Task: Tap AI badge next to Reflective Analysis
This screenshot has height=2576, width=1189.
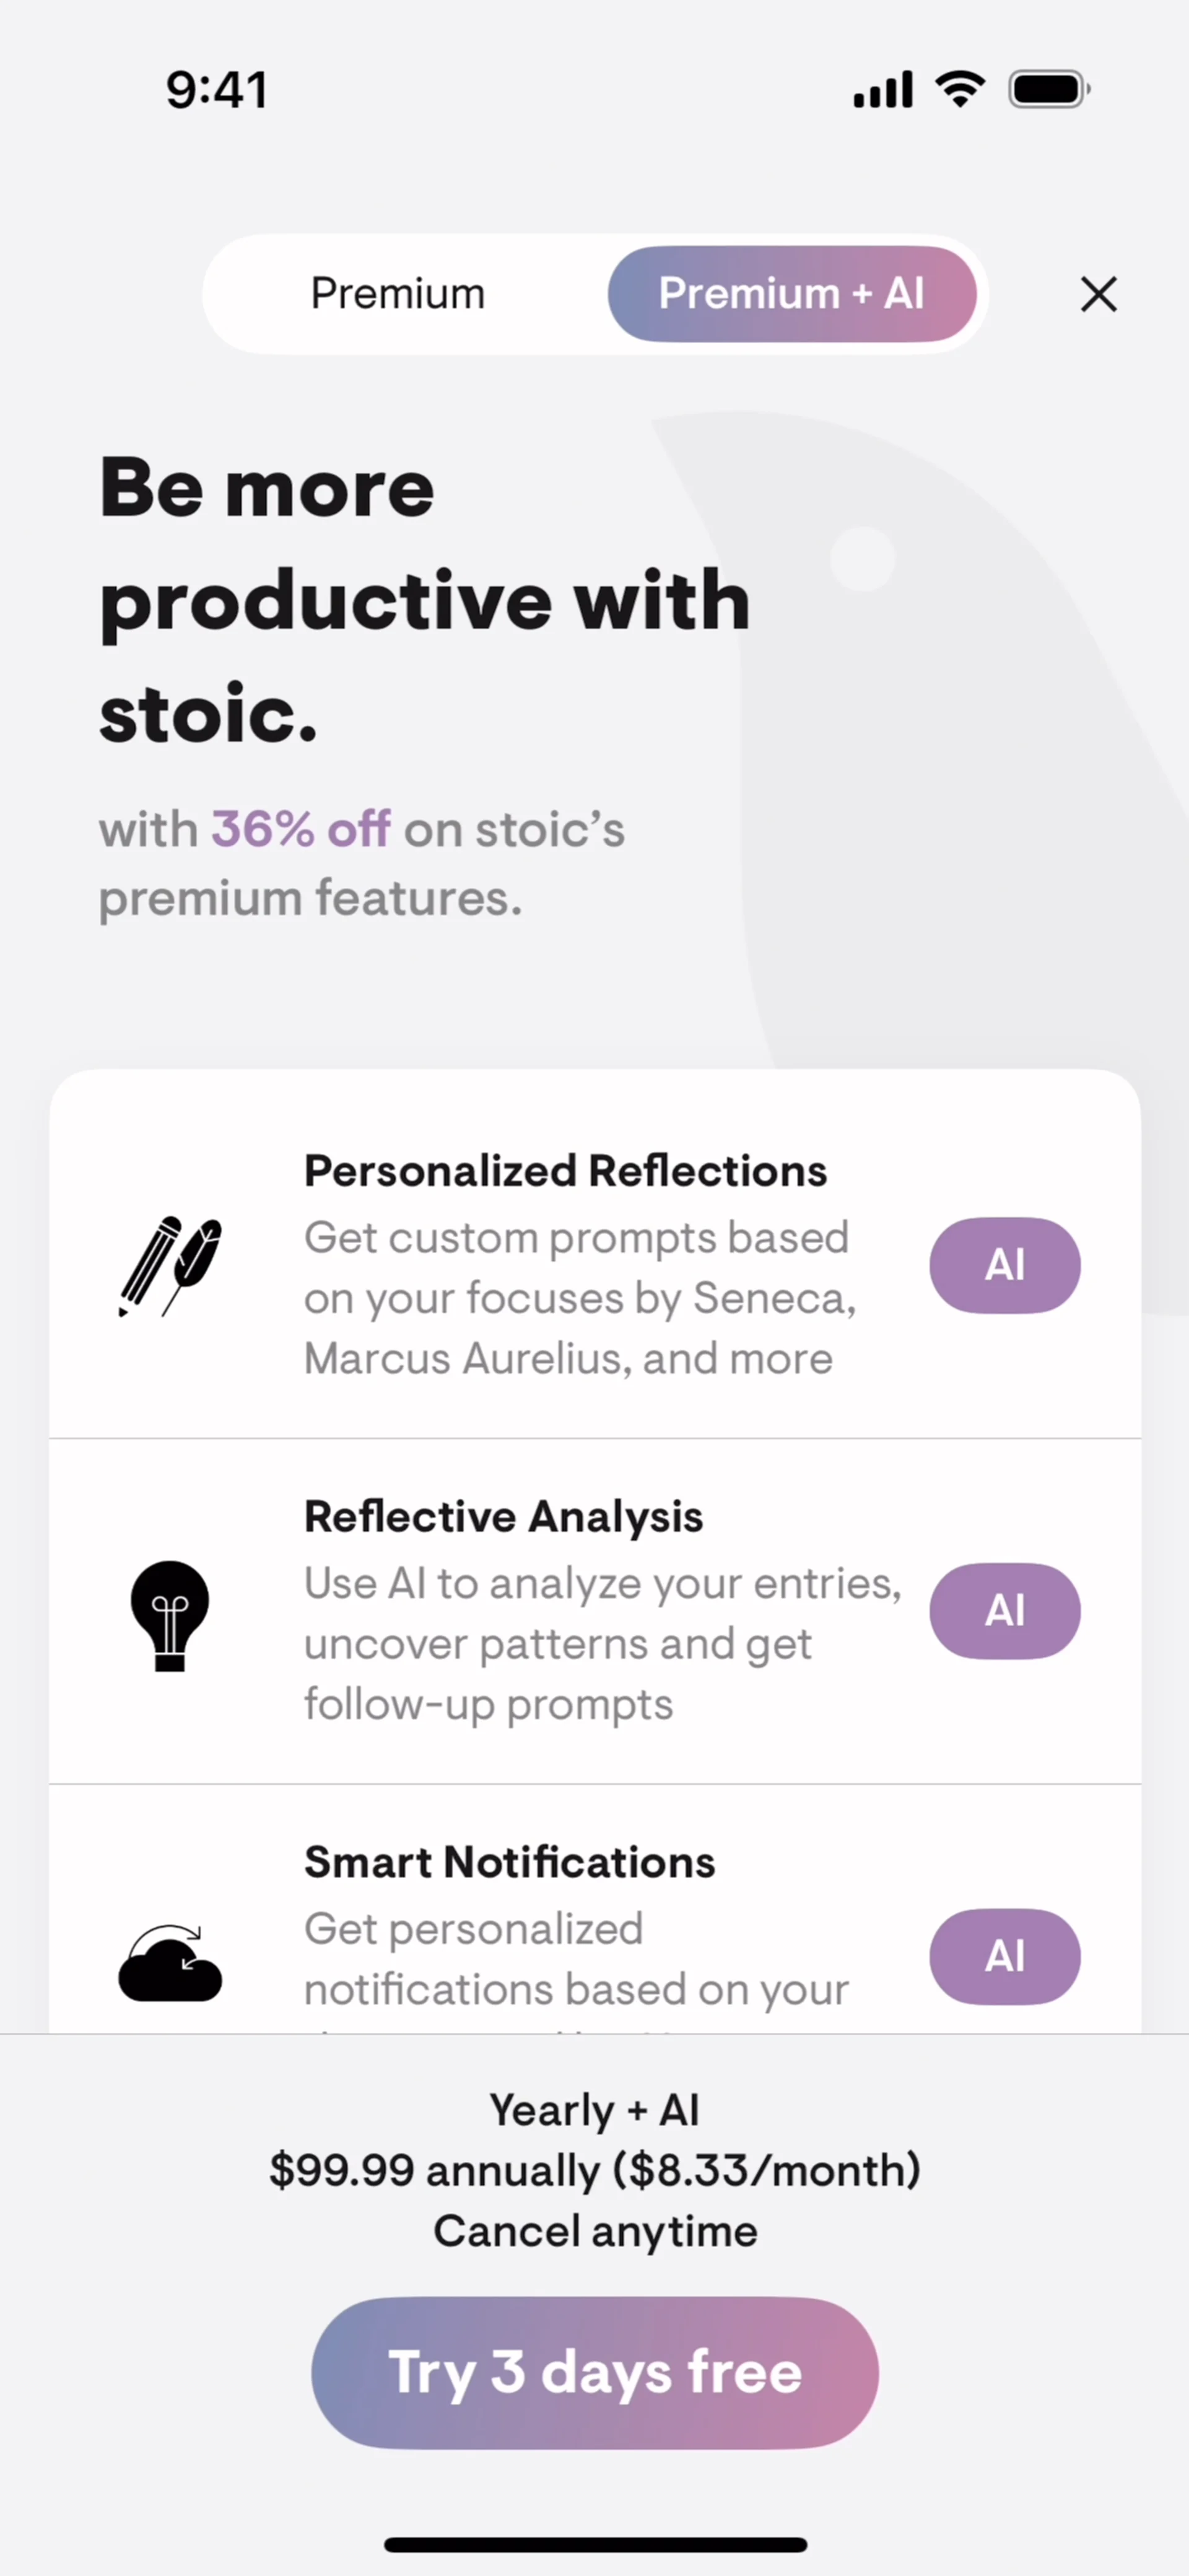Action: click(x=1005, y=1611)
